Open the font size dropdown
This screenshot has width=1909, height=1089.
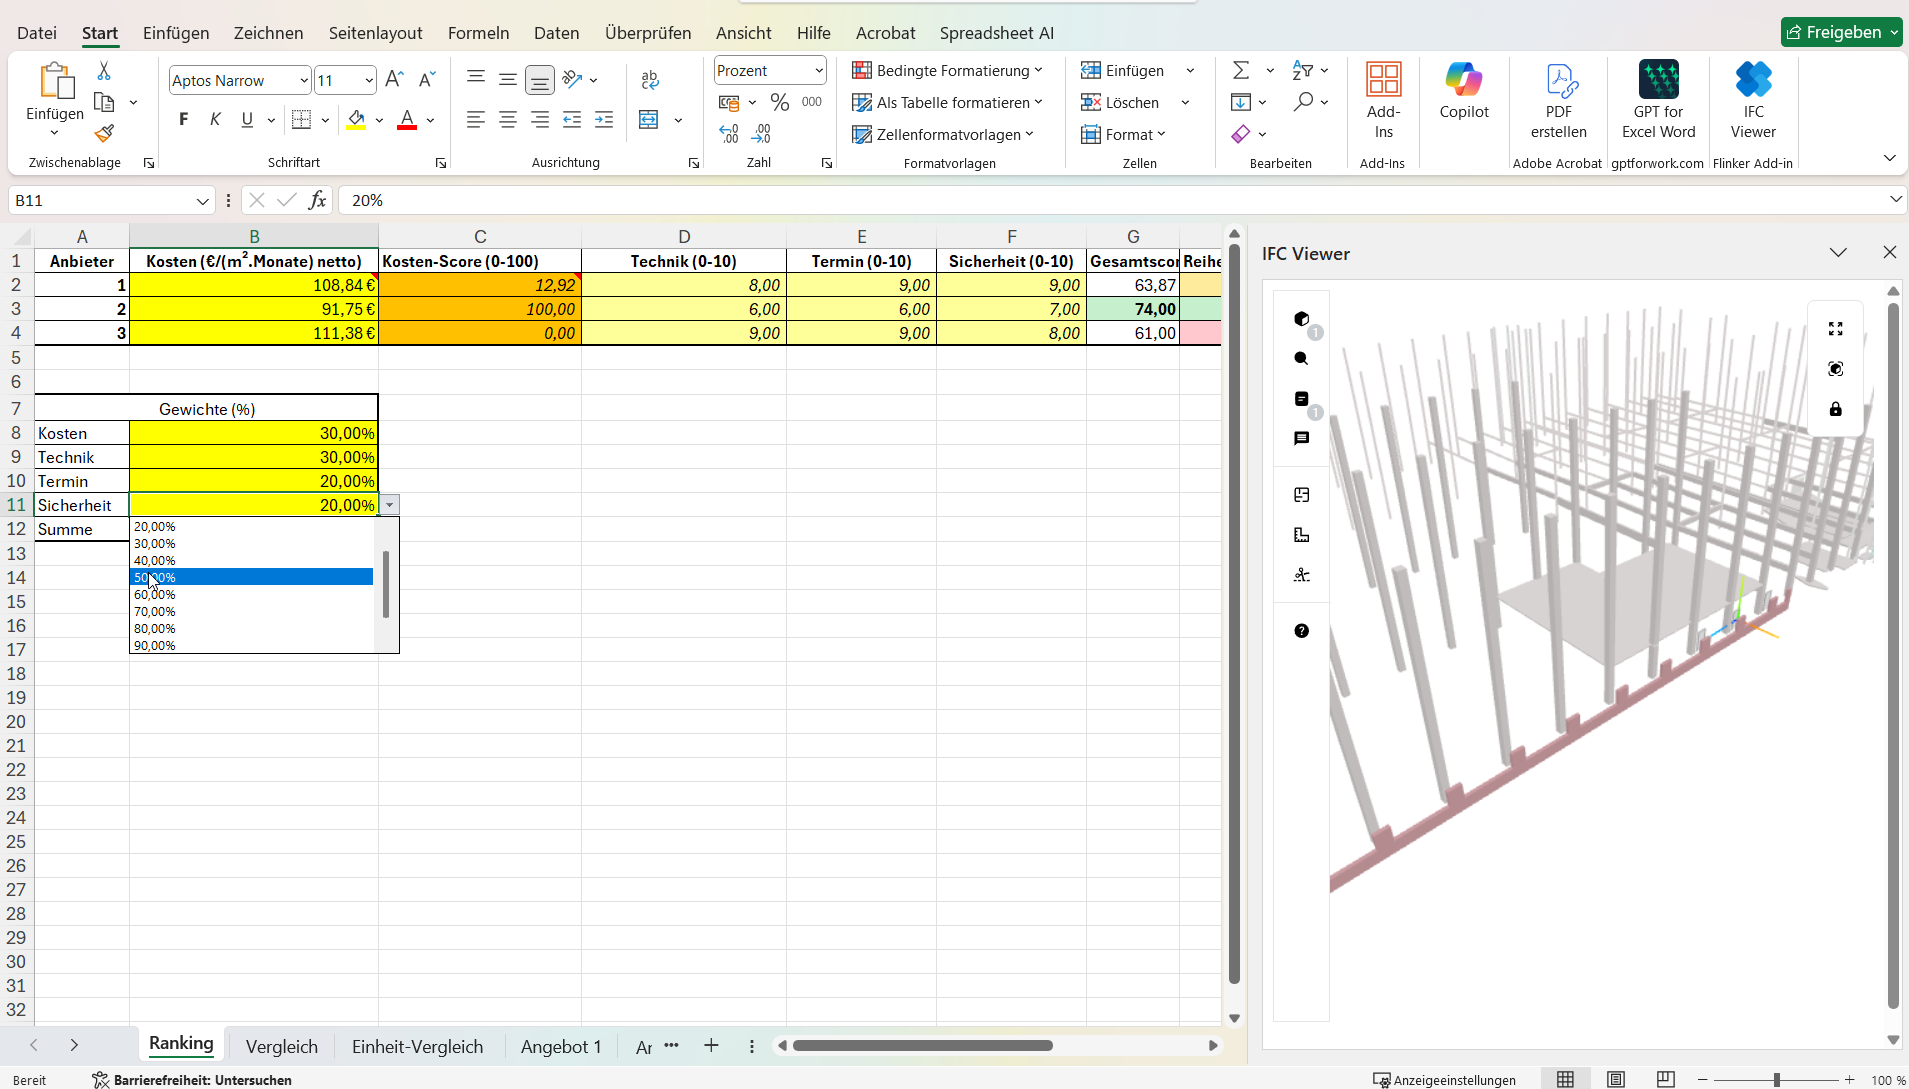[369, 80]
